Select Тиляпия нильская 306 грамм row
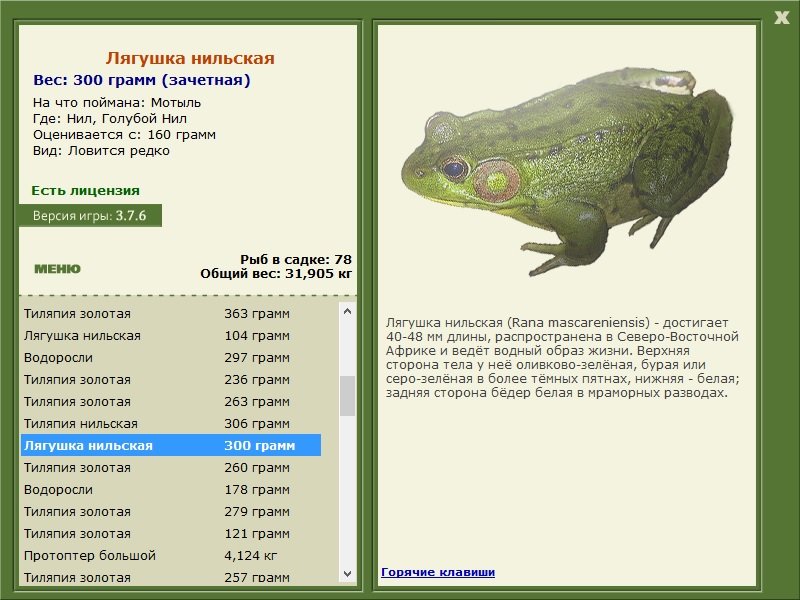Image resolution: width=800 pixels, height=600 pixels. pos(170,423)
